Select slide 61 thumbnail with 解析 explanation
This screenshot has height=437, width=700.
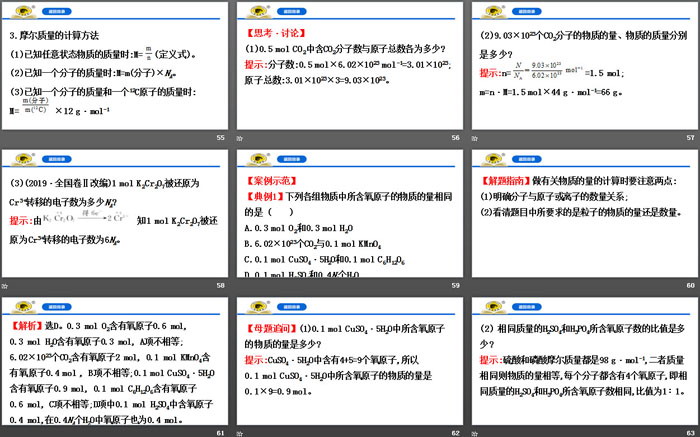(115, 361)
